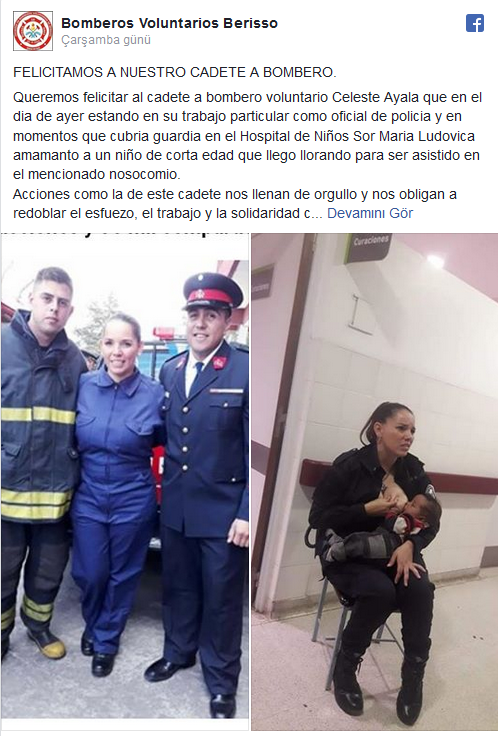Viewport: 498px width, 736px height.
Task: Open the Facebook logo icon
Action: coord(475,23)
